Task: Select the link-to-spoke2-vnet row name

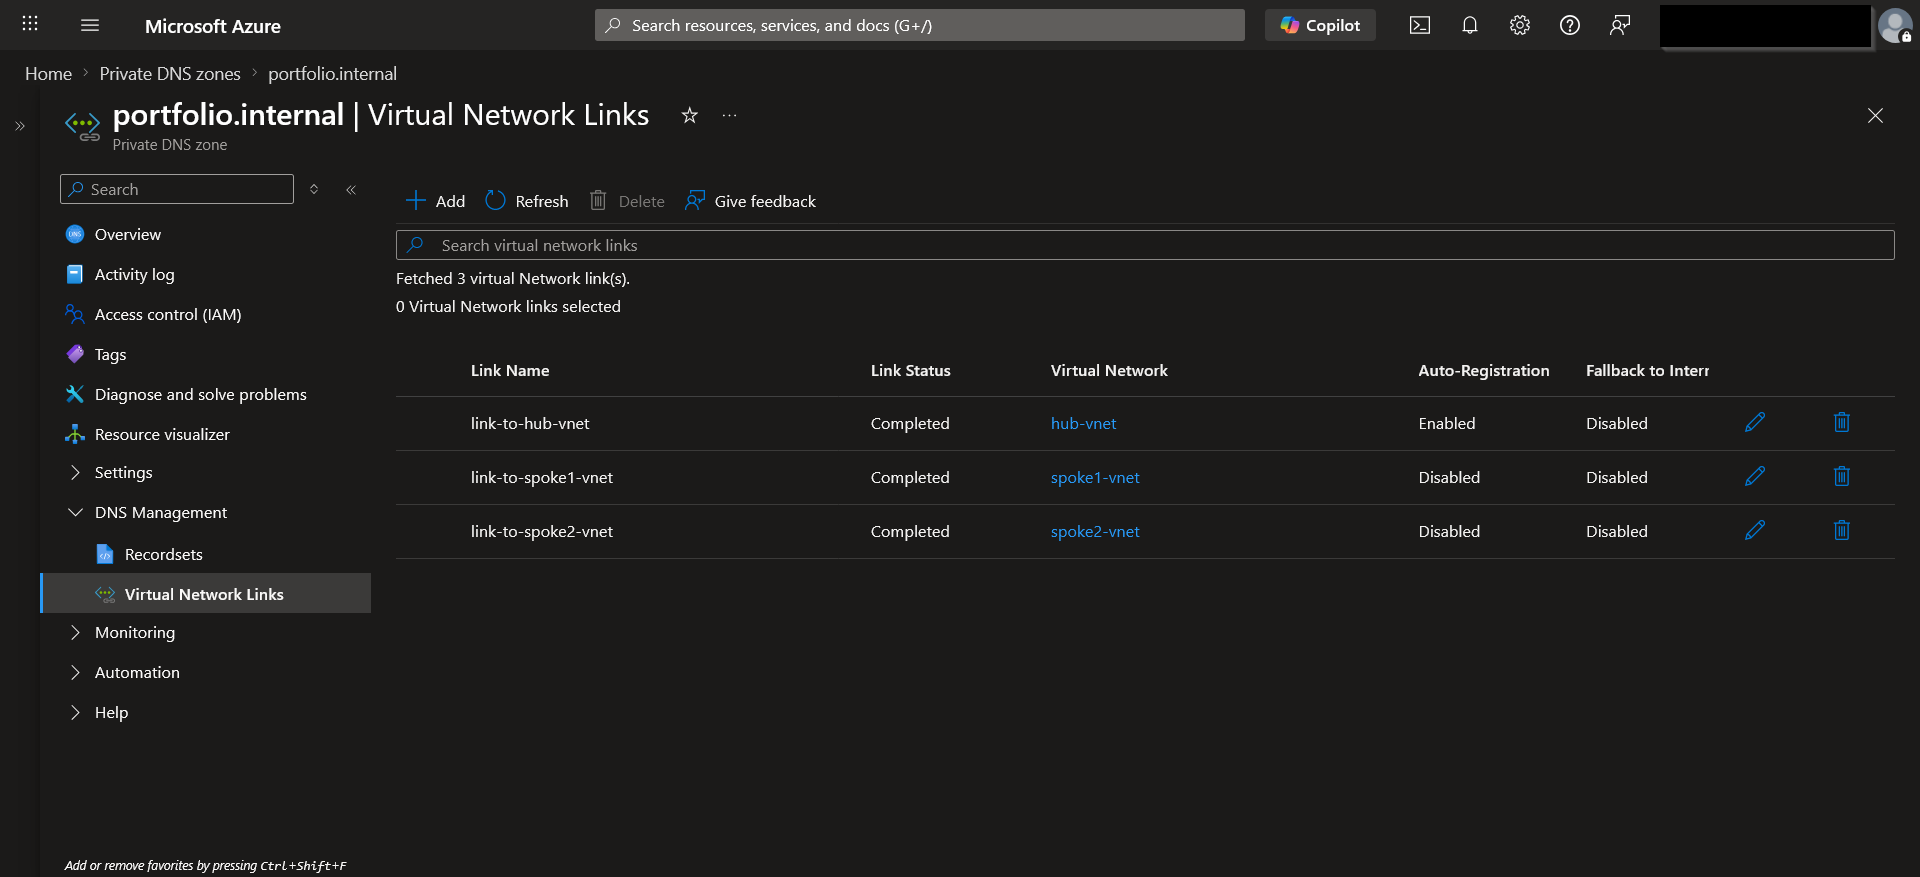Action: (x=542, y=531)
